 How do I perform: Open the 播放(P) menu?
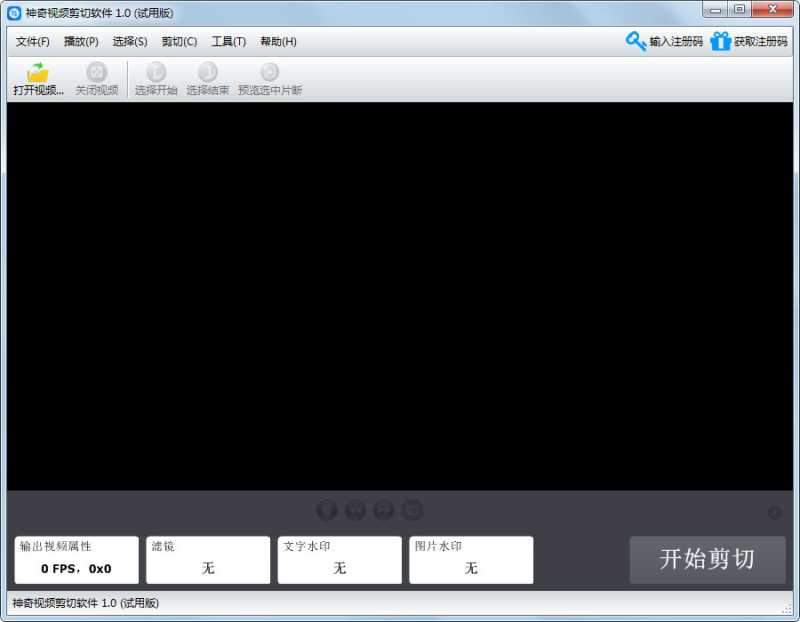[x=81, y=42]
